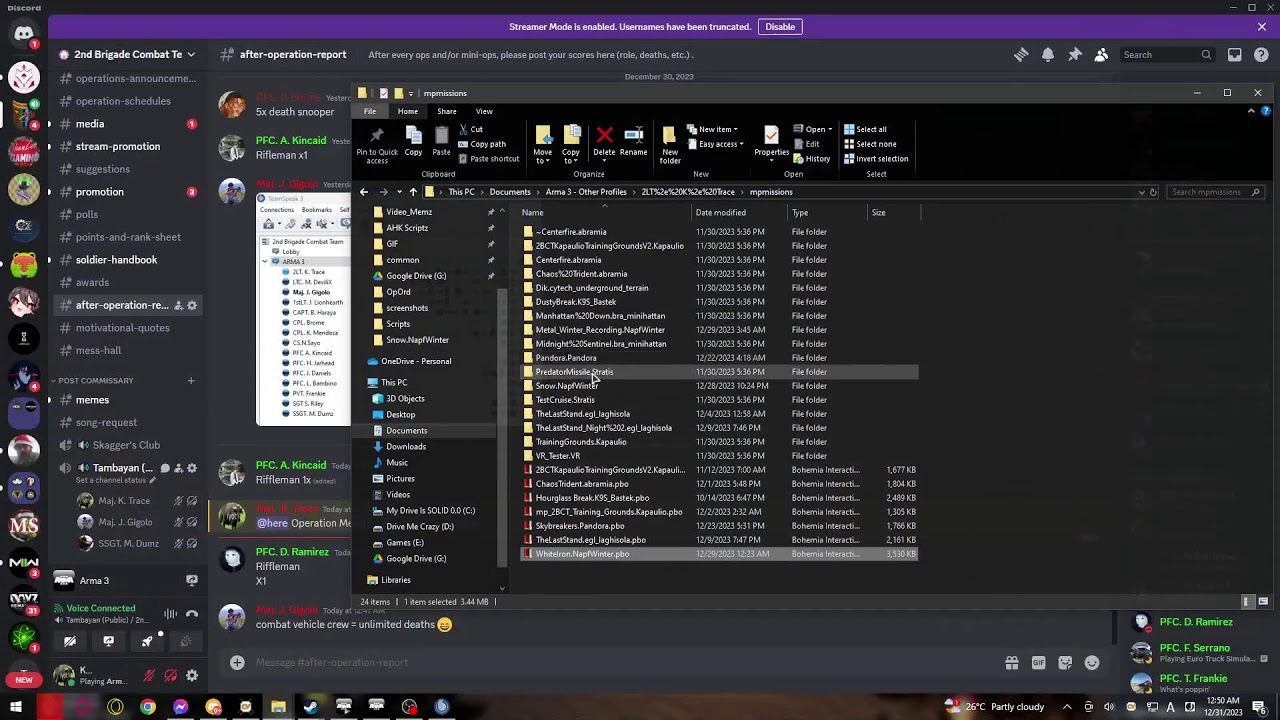The height and width of the screenshot is (720, 1280).
Task: Open Explorer recent locations dropdown
Action: coord(399,192)
